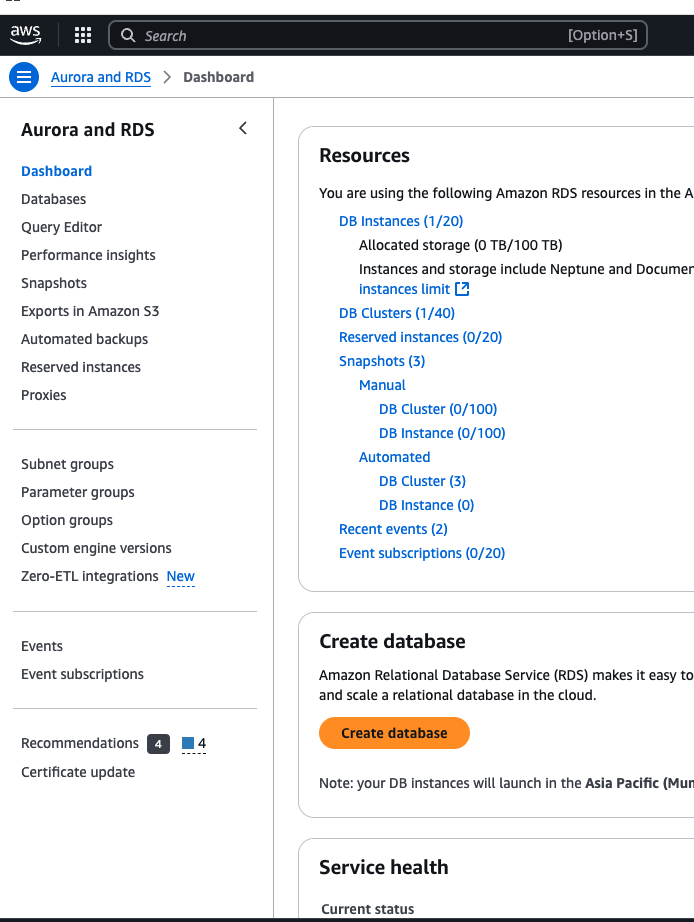Click the AWS logo home icon

[25, 35]
